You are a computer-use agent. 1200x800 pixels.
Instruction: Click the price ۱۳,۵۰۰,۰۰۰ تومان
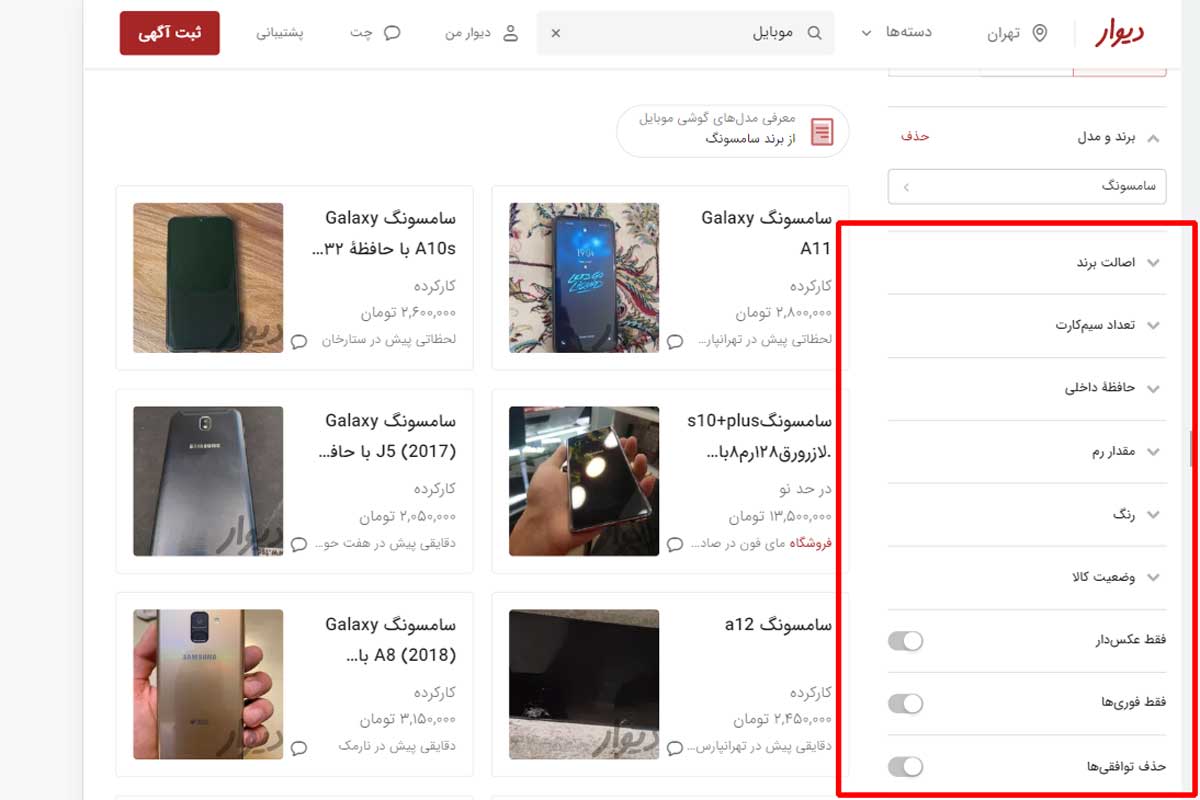(x=780, y=517)
